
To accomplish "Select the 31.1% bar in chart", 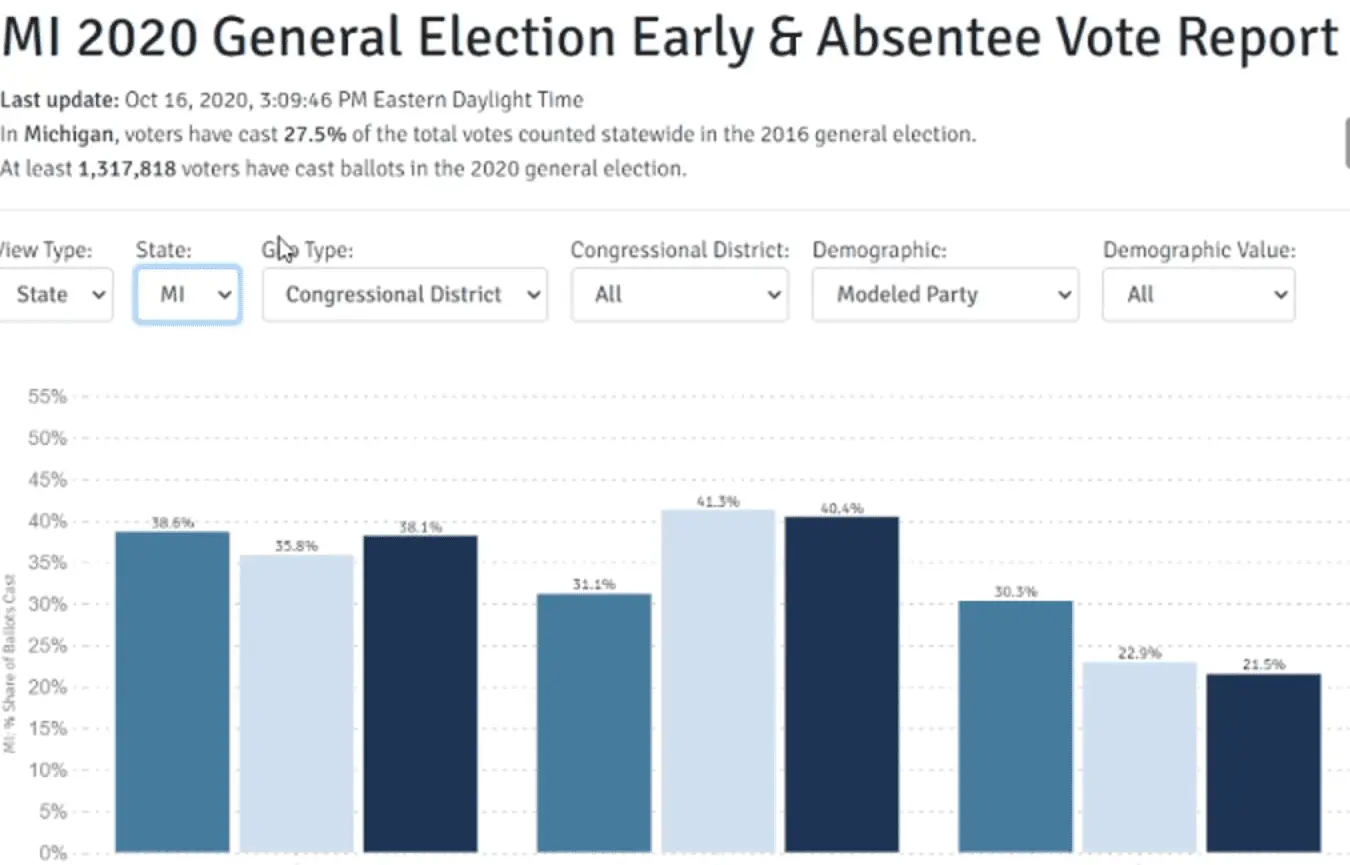I will click(x=594, y=720).
